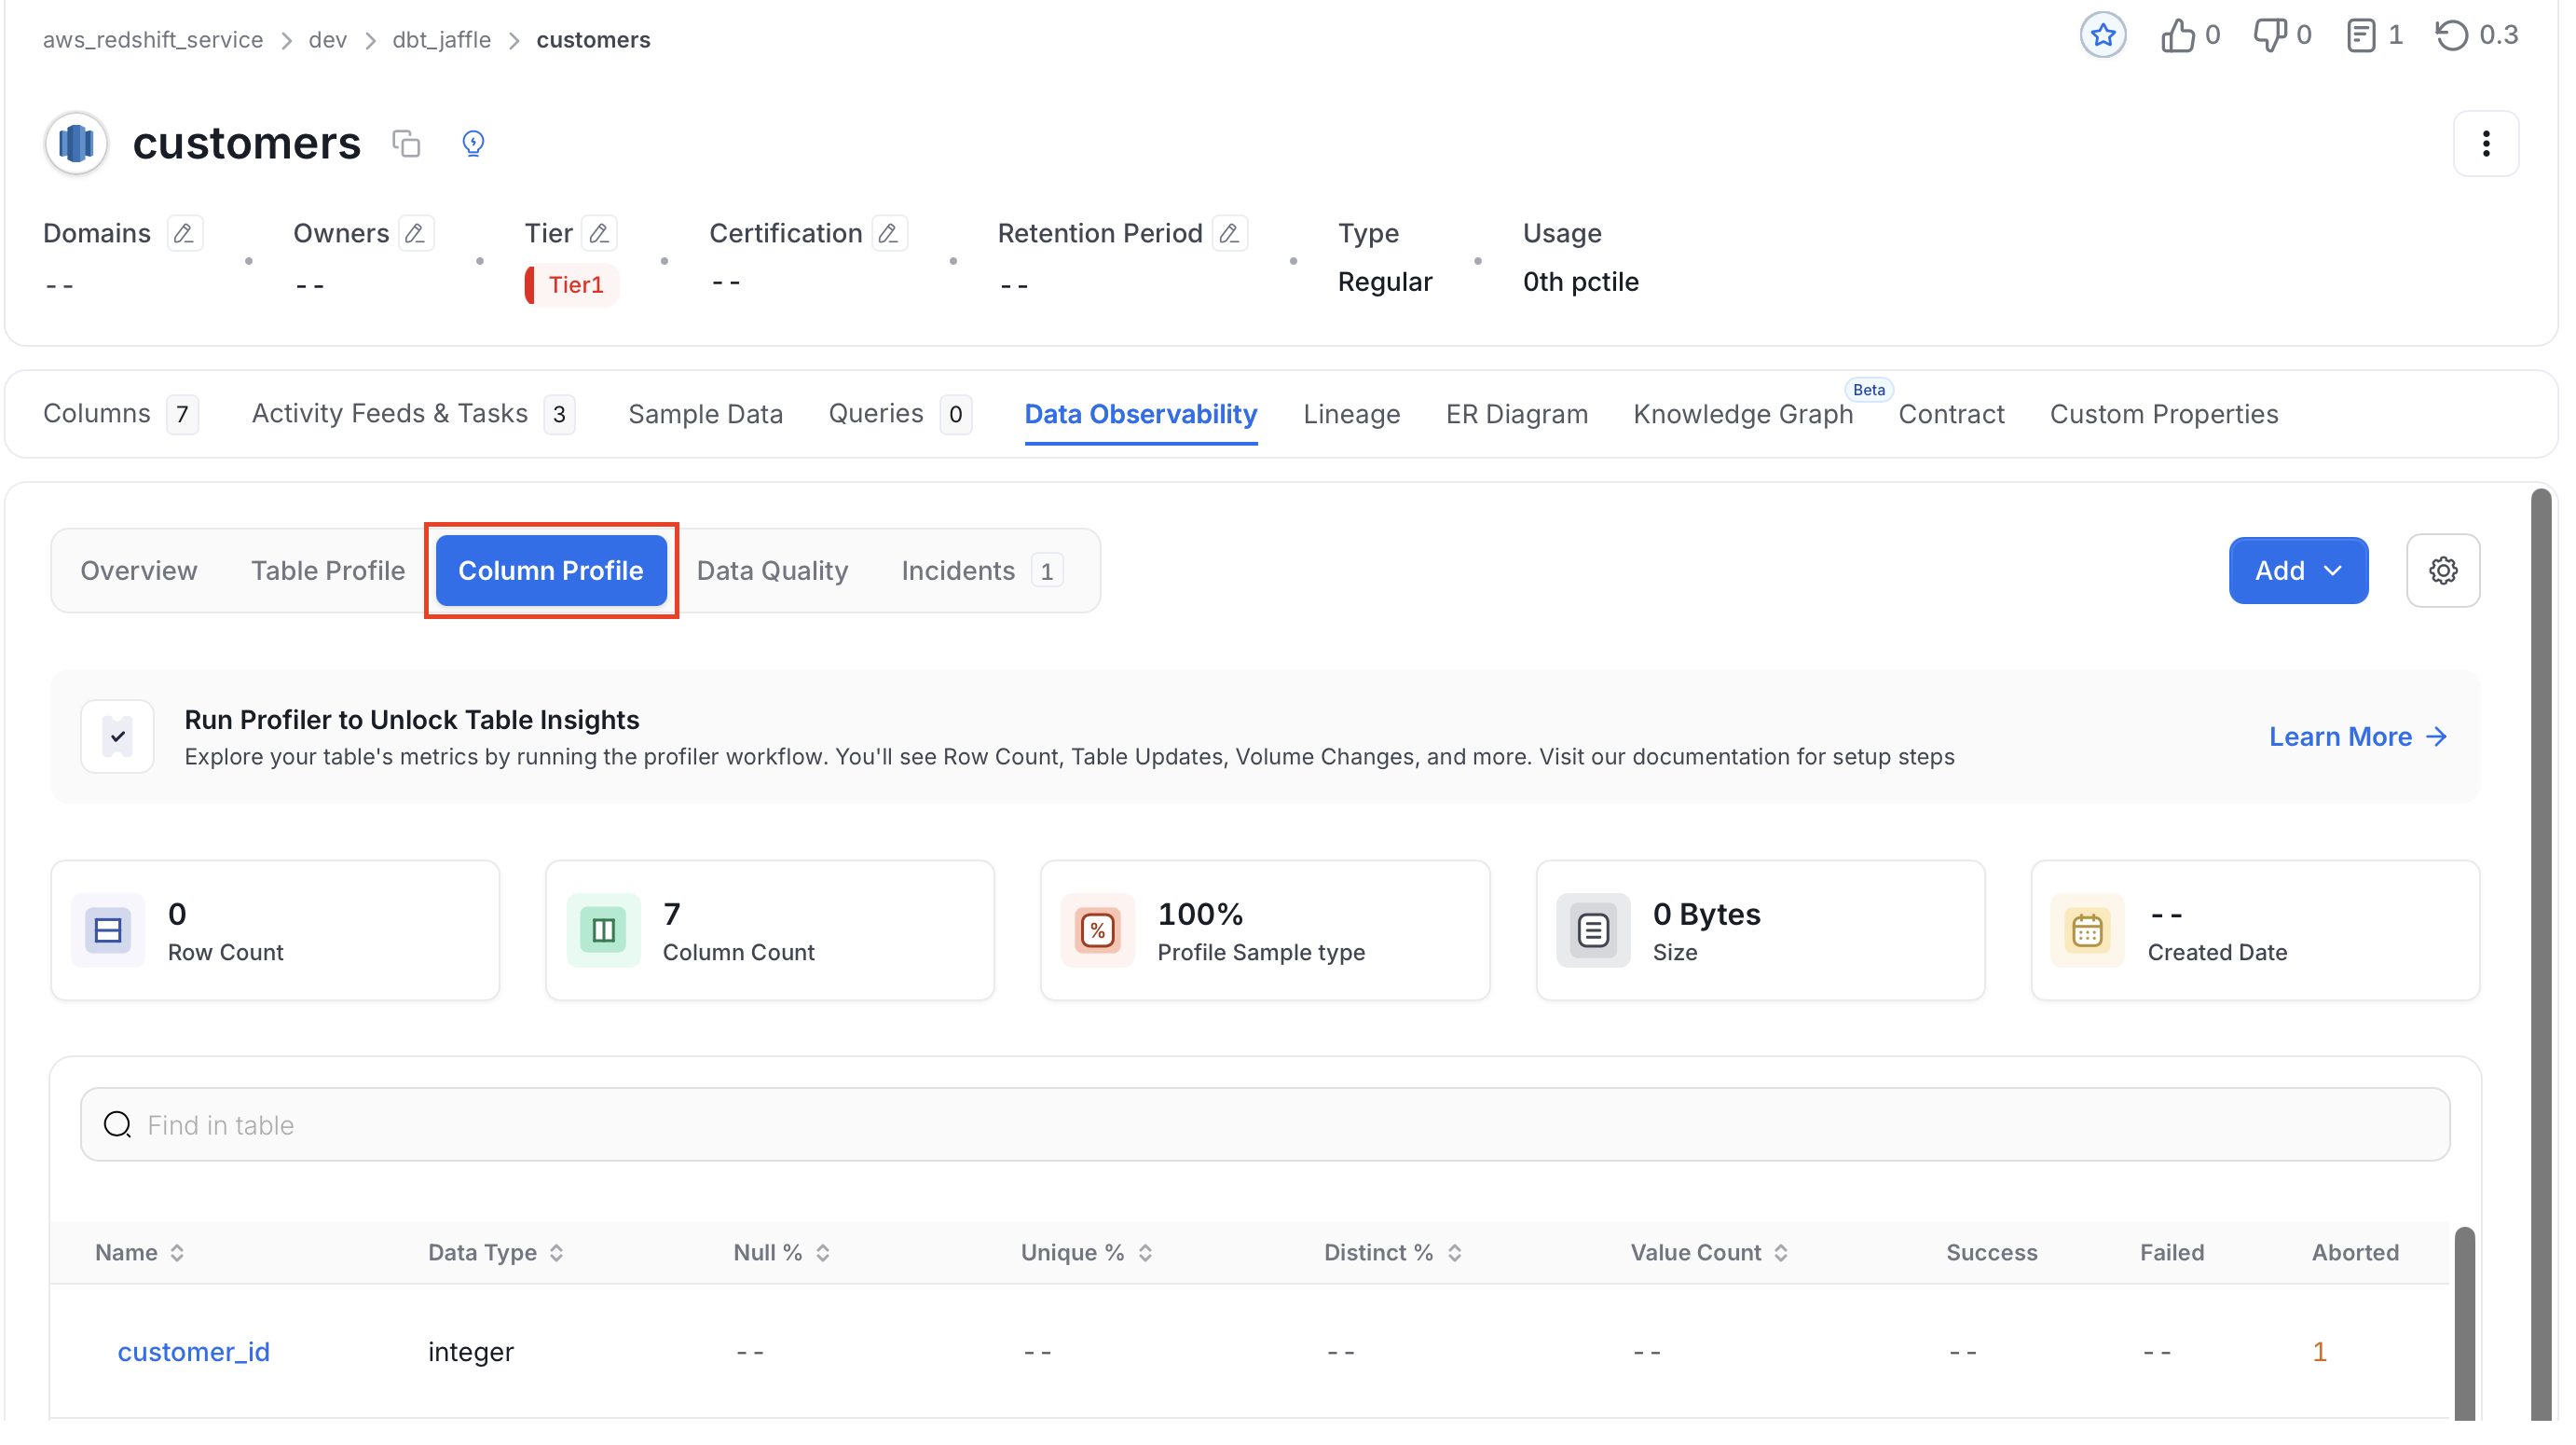Open the three-dot more options menu
The width and height of the screenshot is (2576, 1445).
(2485, 144)
